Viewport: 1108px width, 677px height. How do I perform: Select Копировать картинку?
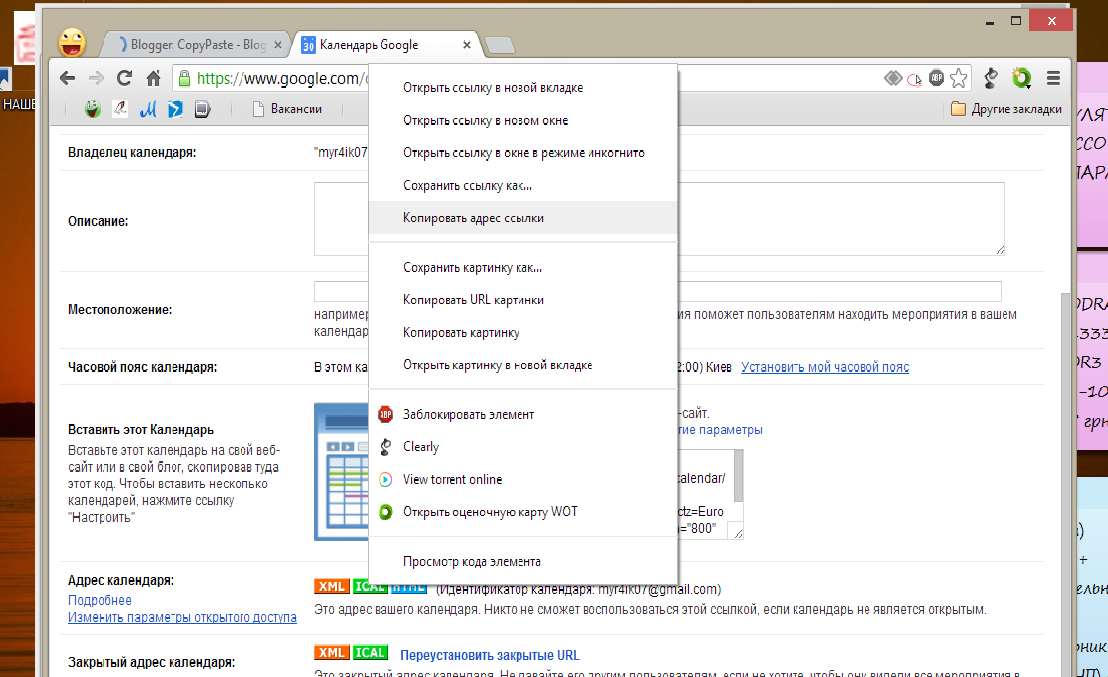pos(523,332)
